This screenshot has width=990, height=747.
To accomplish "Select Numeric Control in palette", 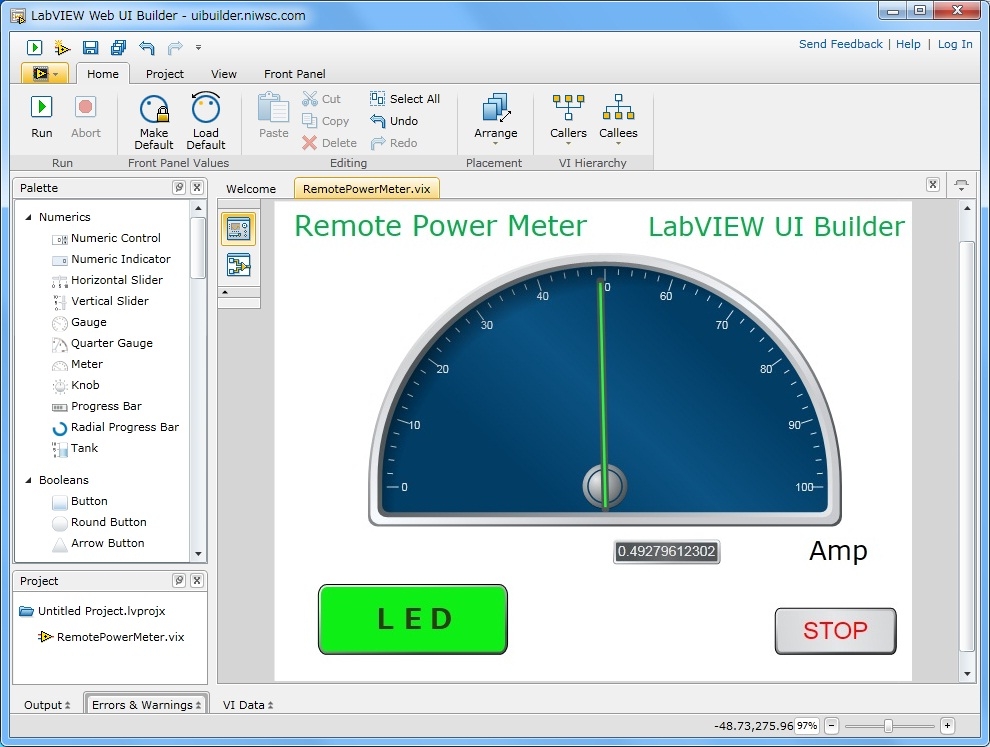I will click(106, 238).
